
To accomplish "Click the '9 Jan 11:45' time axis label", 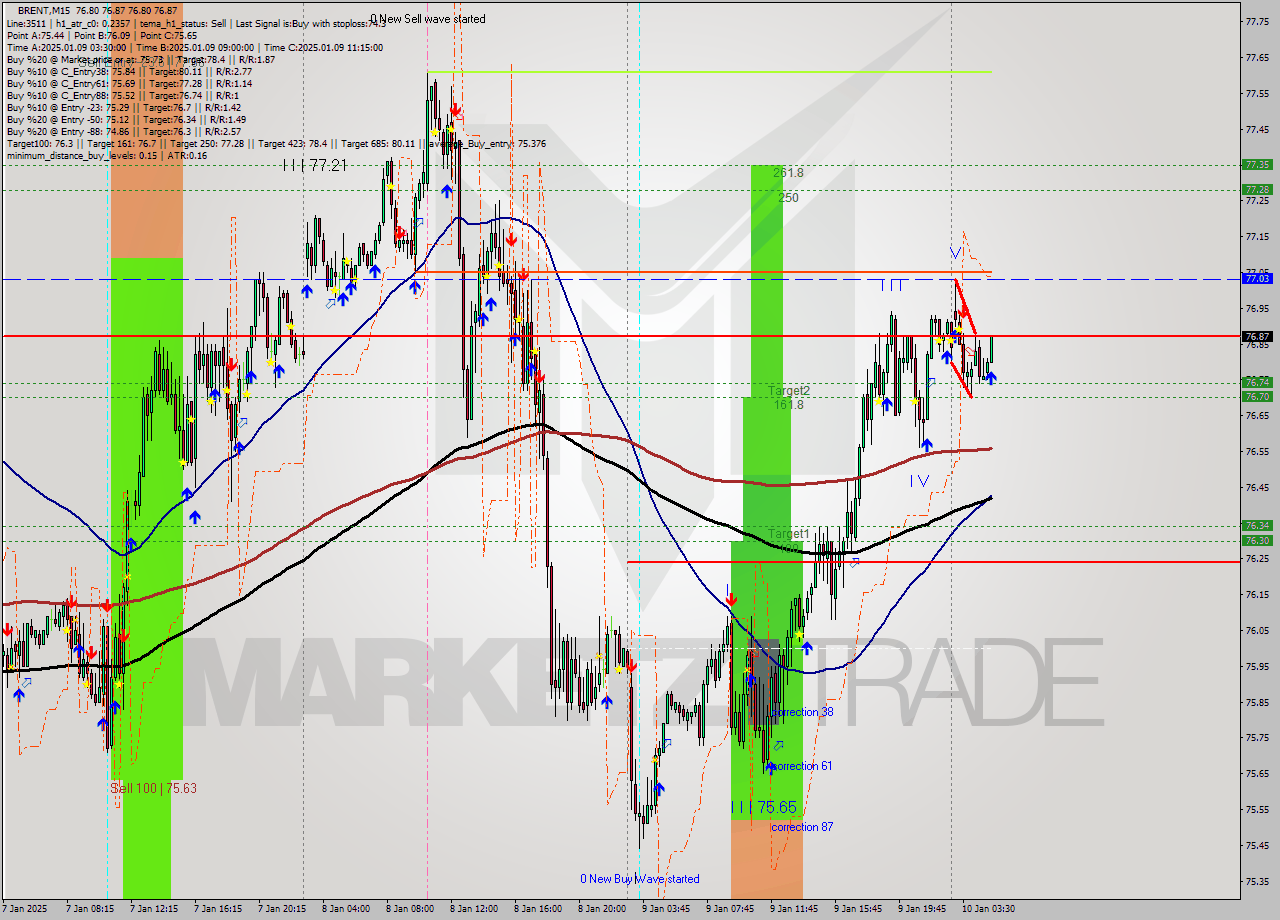I will 794,909.
